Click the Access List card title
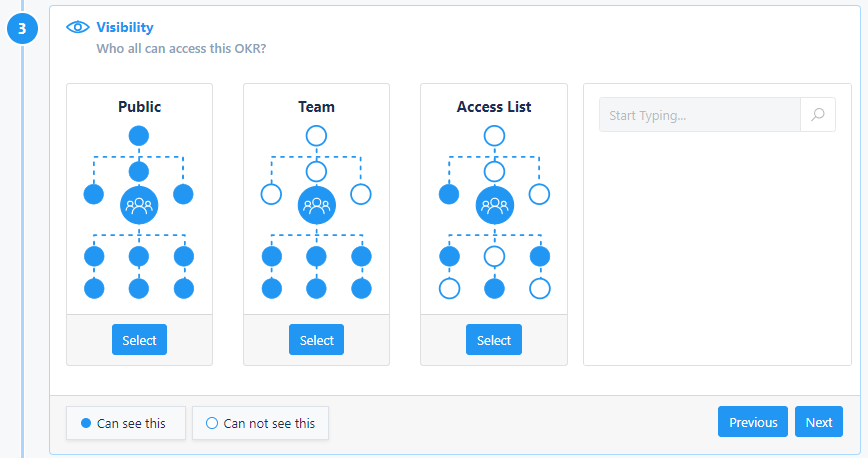 tap(494, 106)
